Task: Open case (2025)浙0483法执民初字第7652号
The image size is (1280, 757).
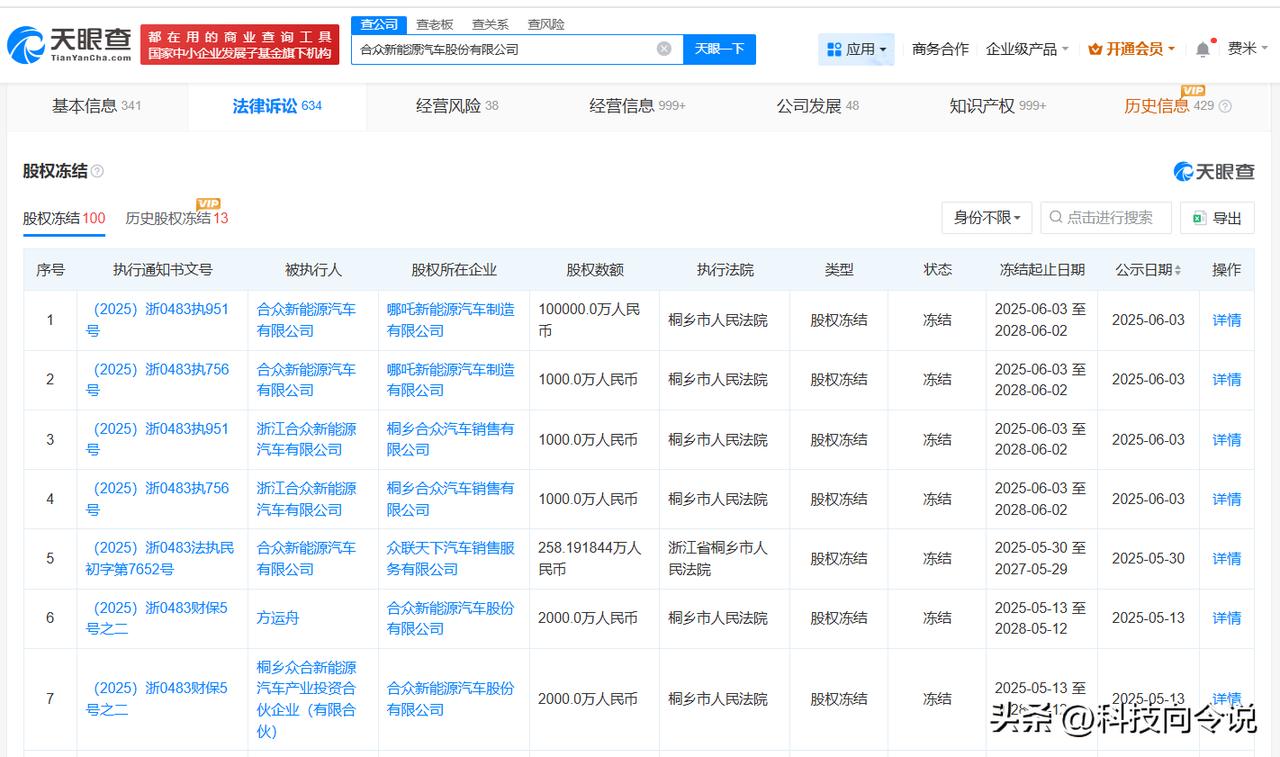Action: 160,559
